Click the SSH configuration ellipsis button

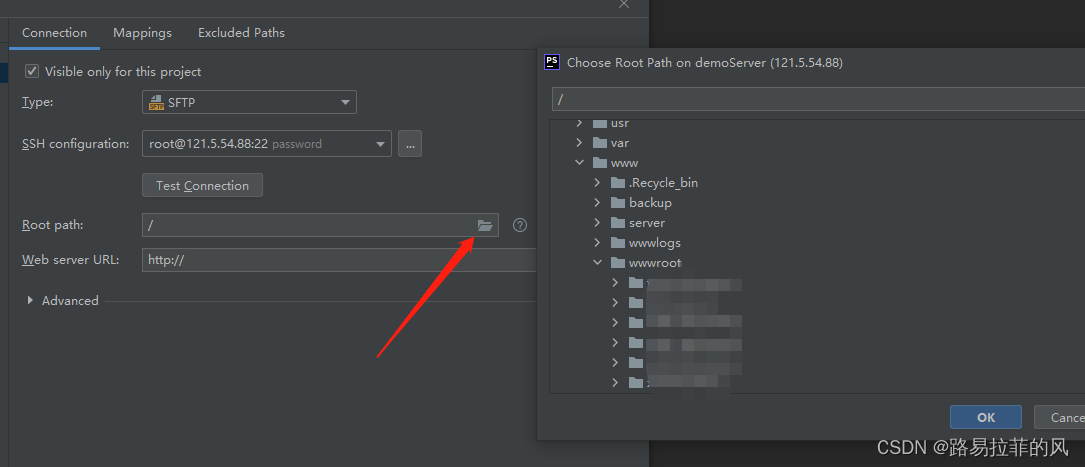pos(410,144)
